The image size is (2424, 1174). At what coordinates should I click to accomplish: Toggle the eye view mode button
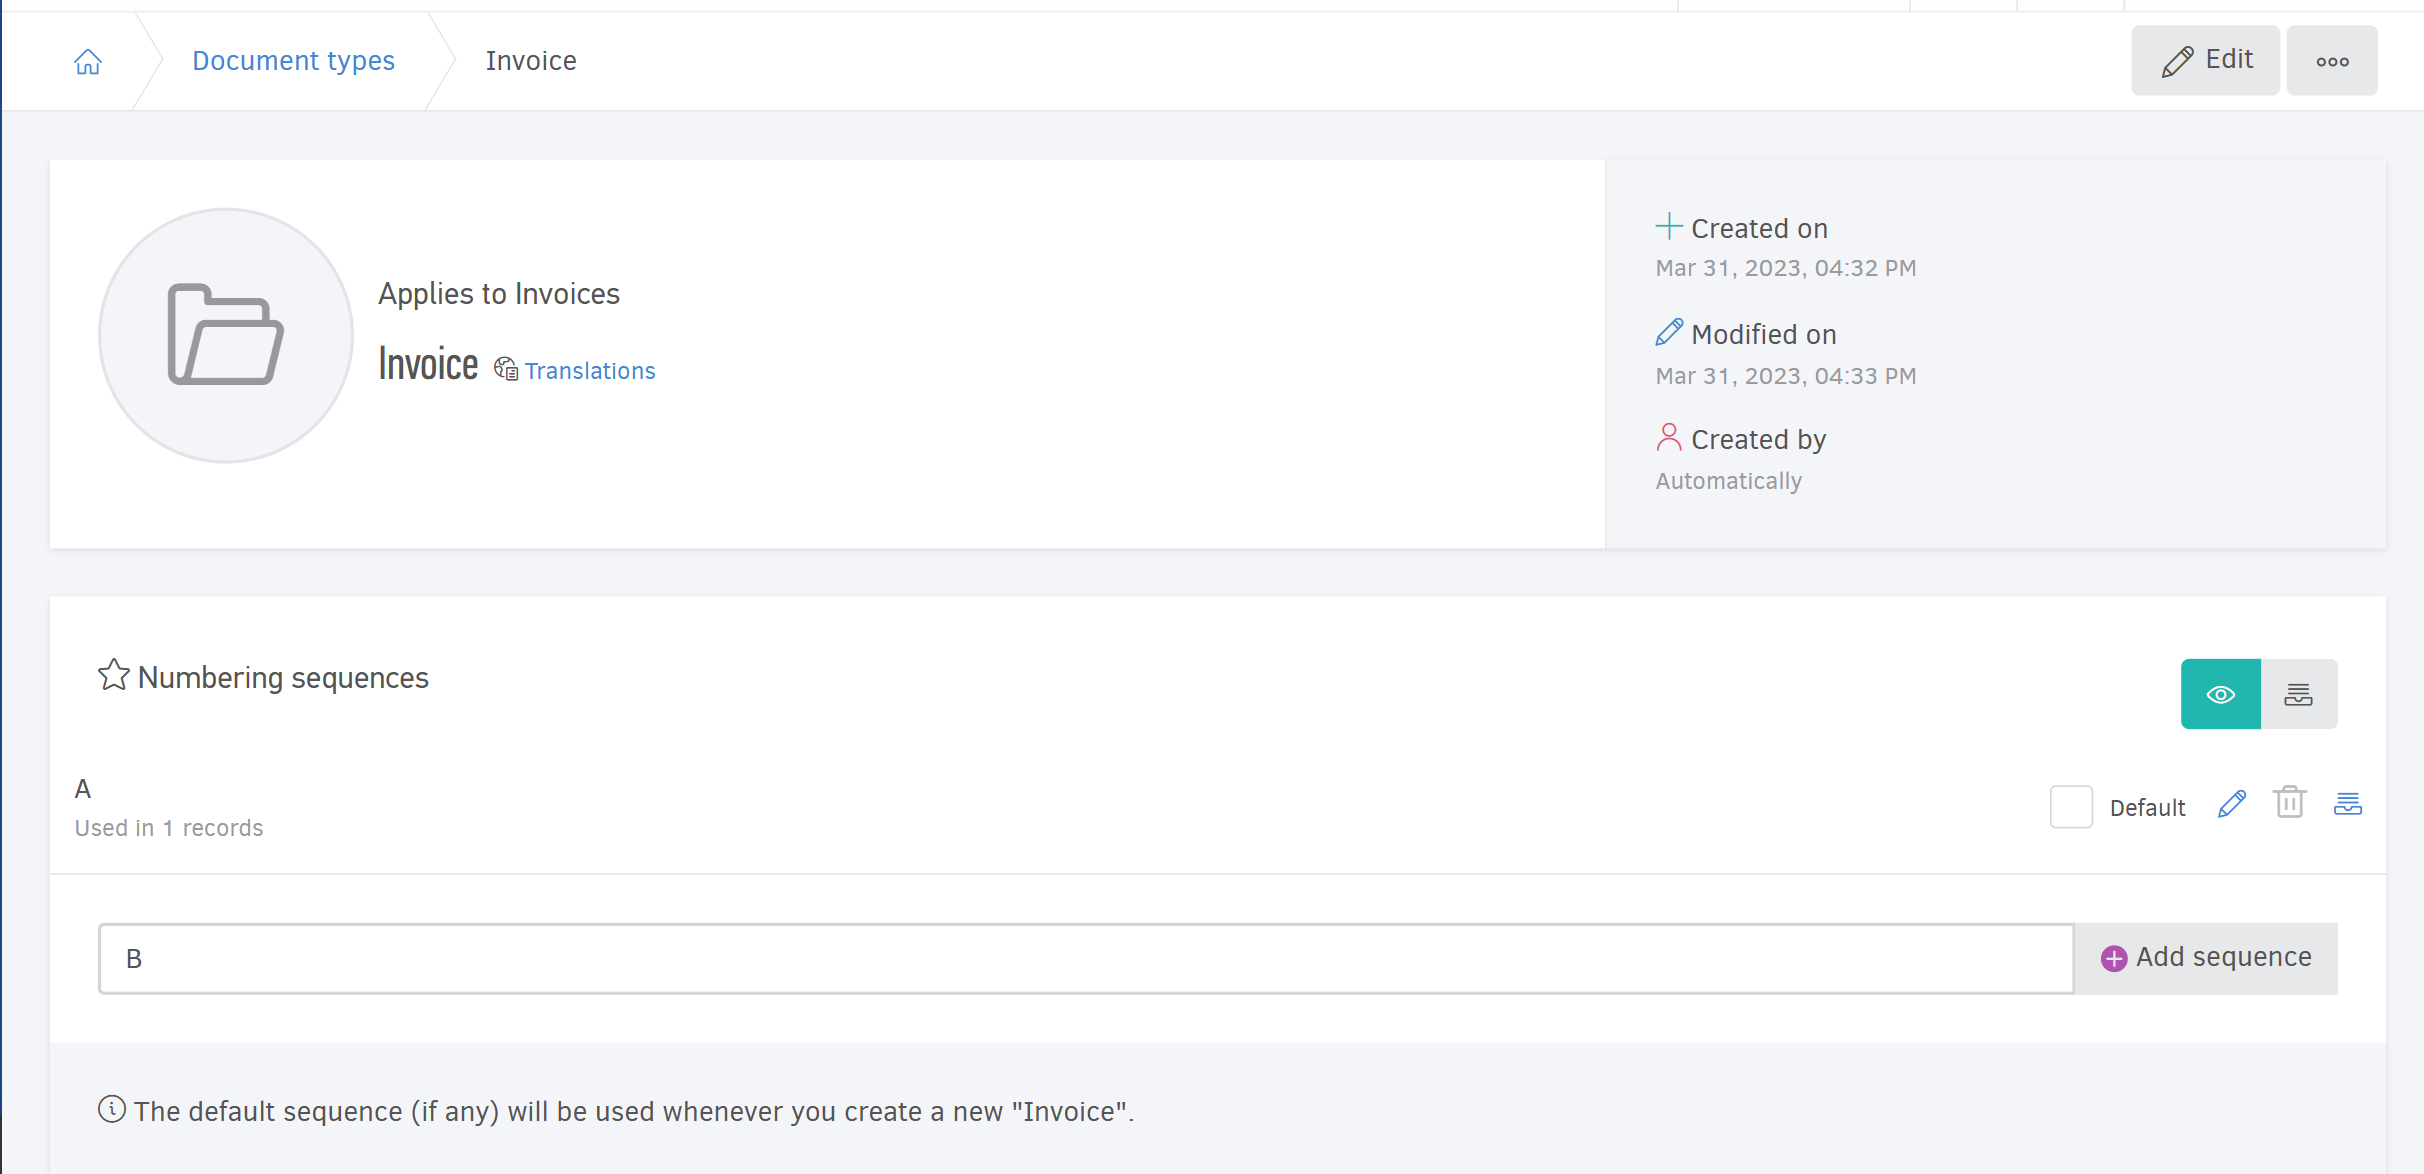pos(2220,694)
